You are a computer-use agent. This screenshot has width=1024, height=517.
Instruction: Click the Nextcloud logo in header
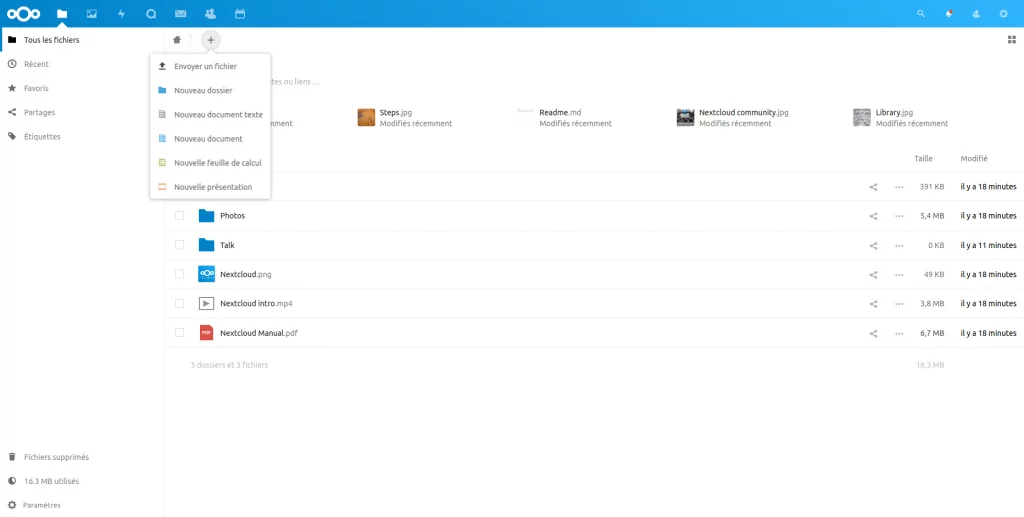[24, 14]
